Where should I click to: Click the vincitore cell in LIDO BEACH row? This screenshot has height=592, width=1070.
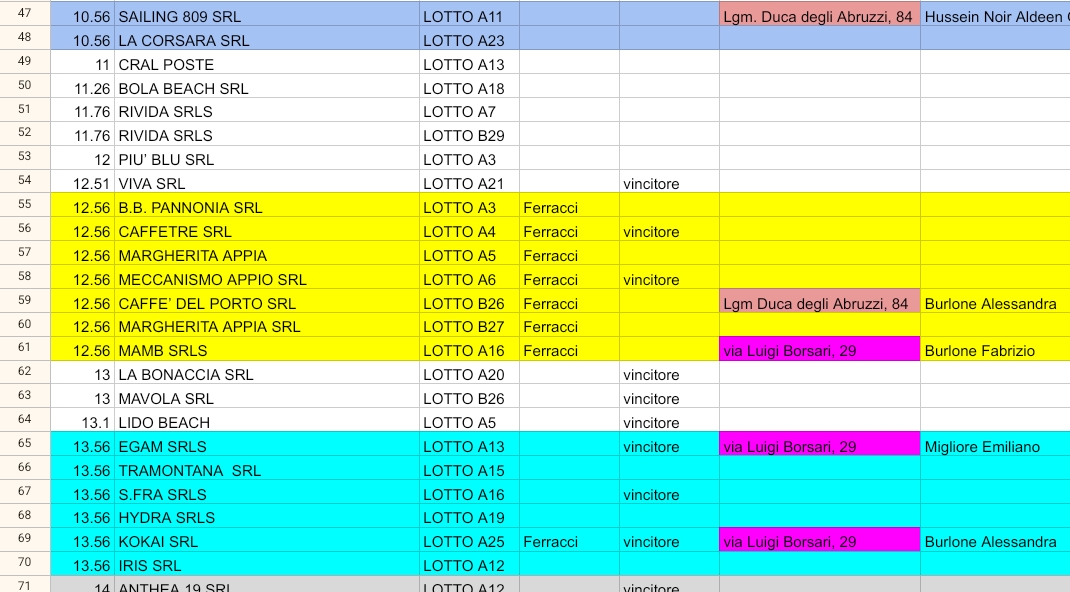click(668, 423)
